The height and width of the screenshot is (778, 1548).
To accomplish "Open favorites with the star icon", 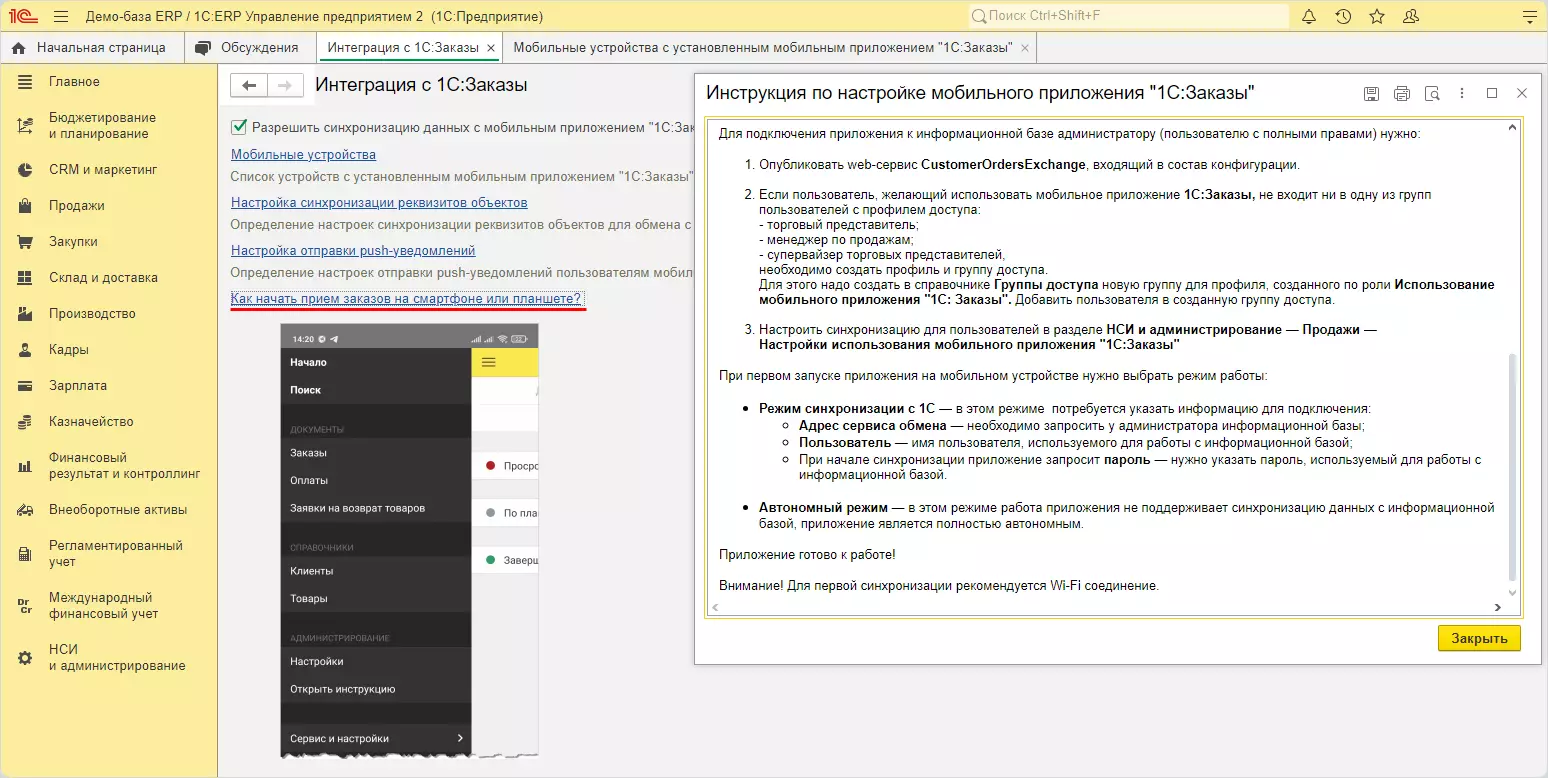I will tap(1377, 17).
